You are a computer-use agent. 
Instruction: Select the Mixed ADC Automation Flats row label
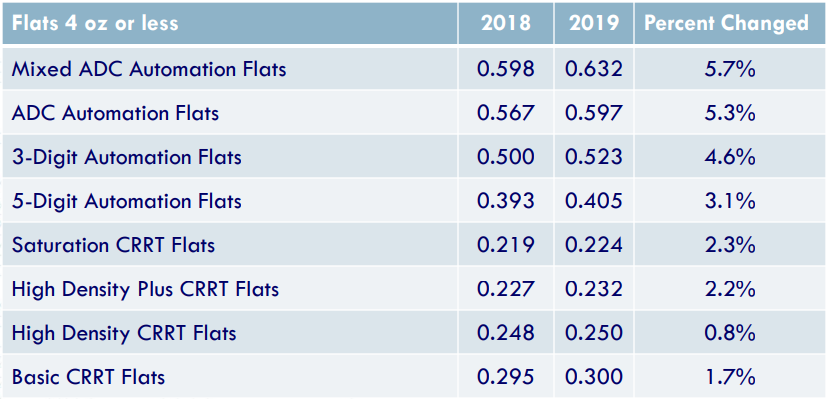(x=149, y=69)
